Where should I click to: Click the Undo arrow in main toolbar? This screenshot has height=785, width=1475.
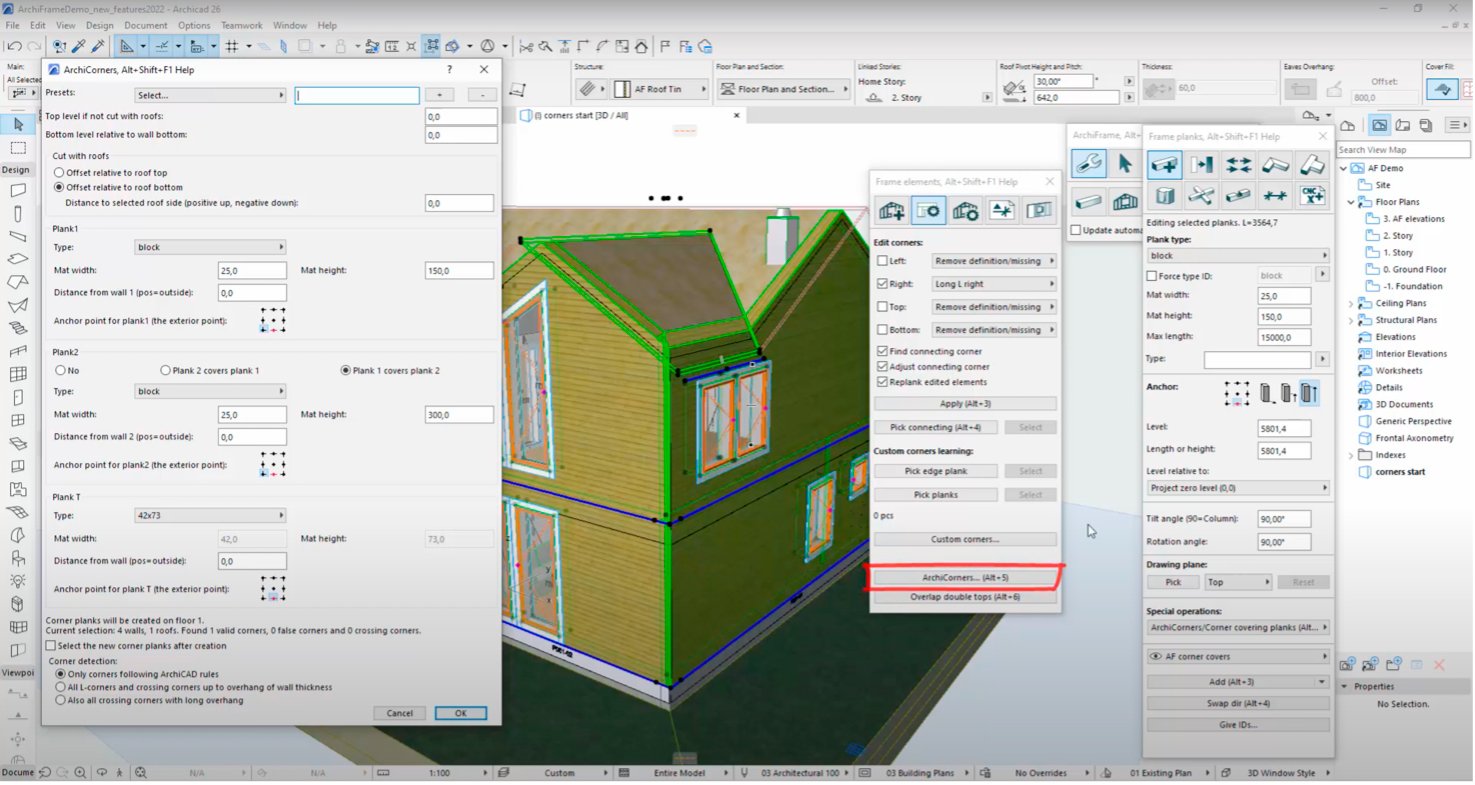(14, 46)
